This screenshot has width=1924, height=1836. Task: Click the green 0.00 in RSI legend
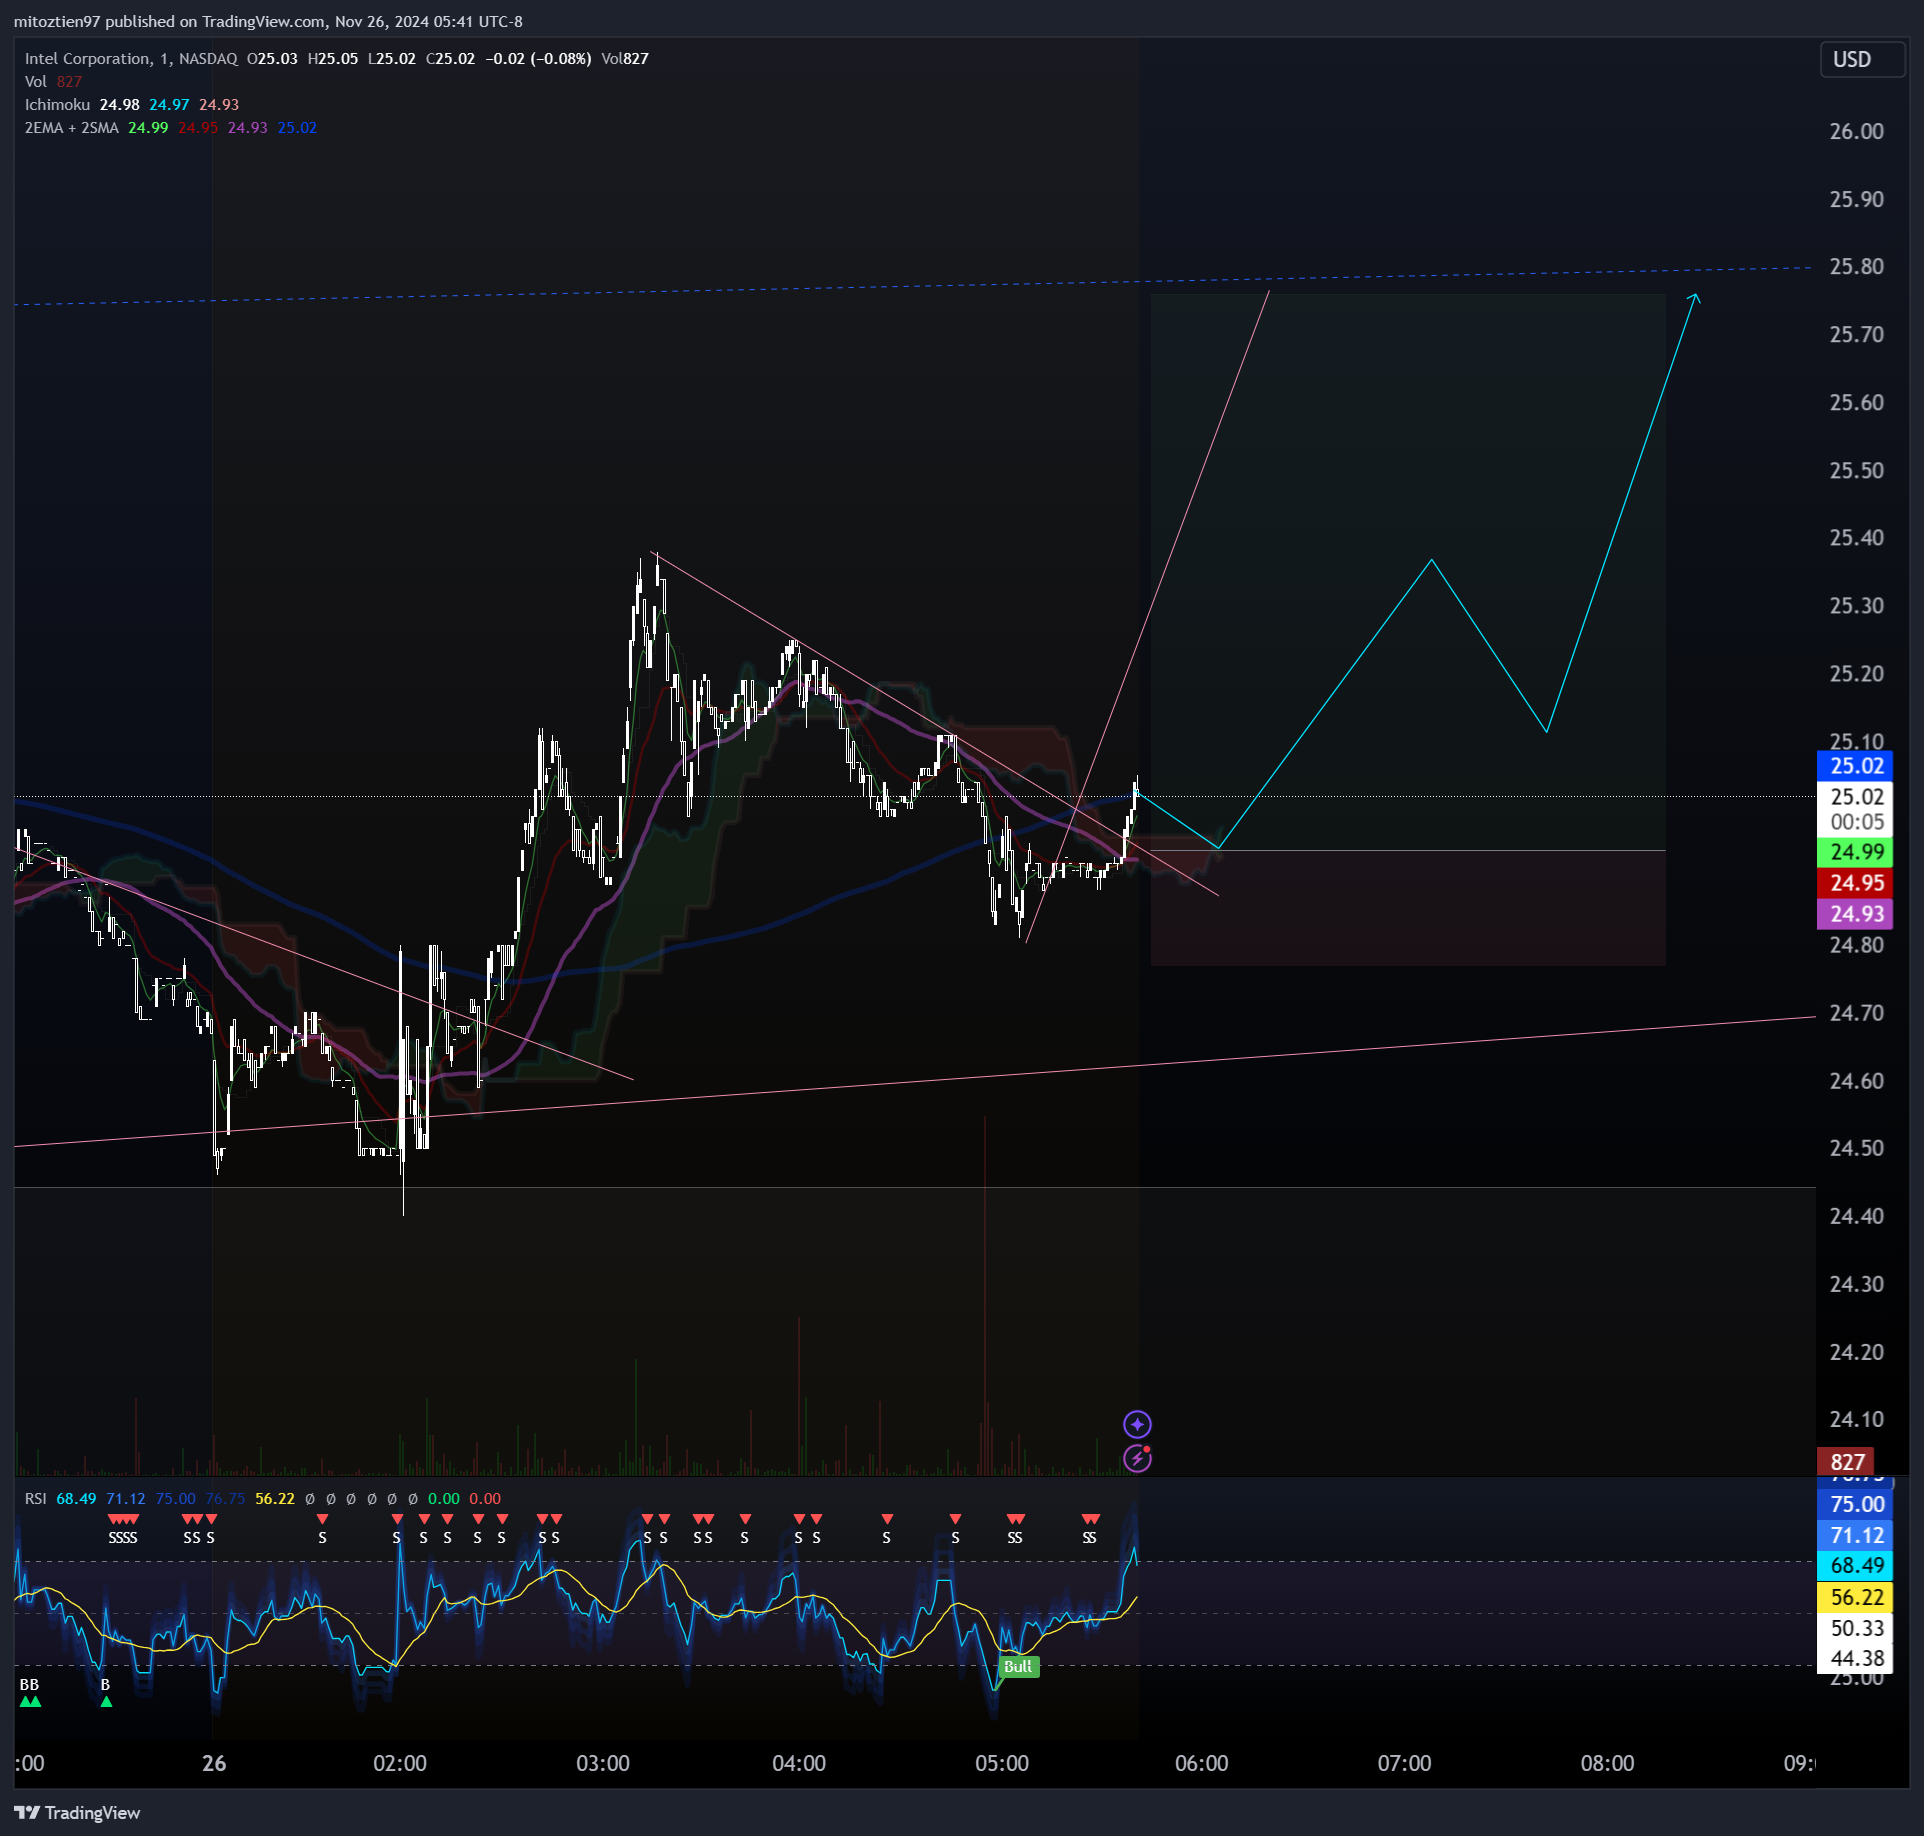point(444,1499)
